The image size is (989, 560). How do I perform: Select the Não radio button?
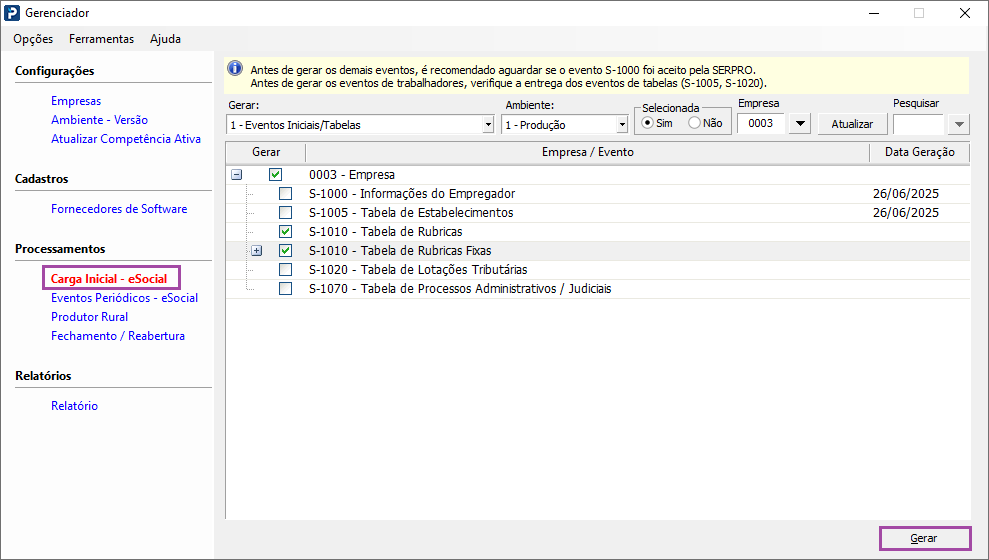(694, 123)
